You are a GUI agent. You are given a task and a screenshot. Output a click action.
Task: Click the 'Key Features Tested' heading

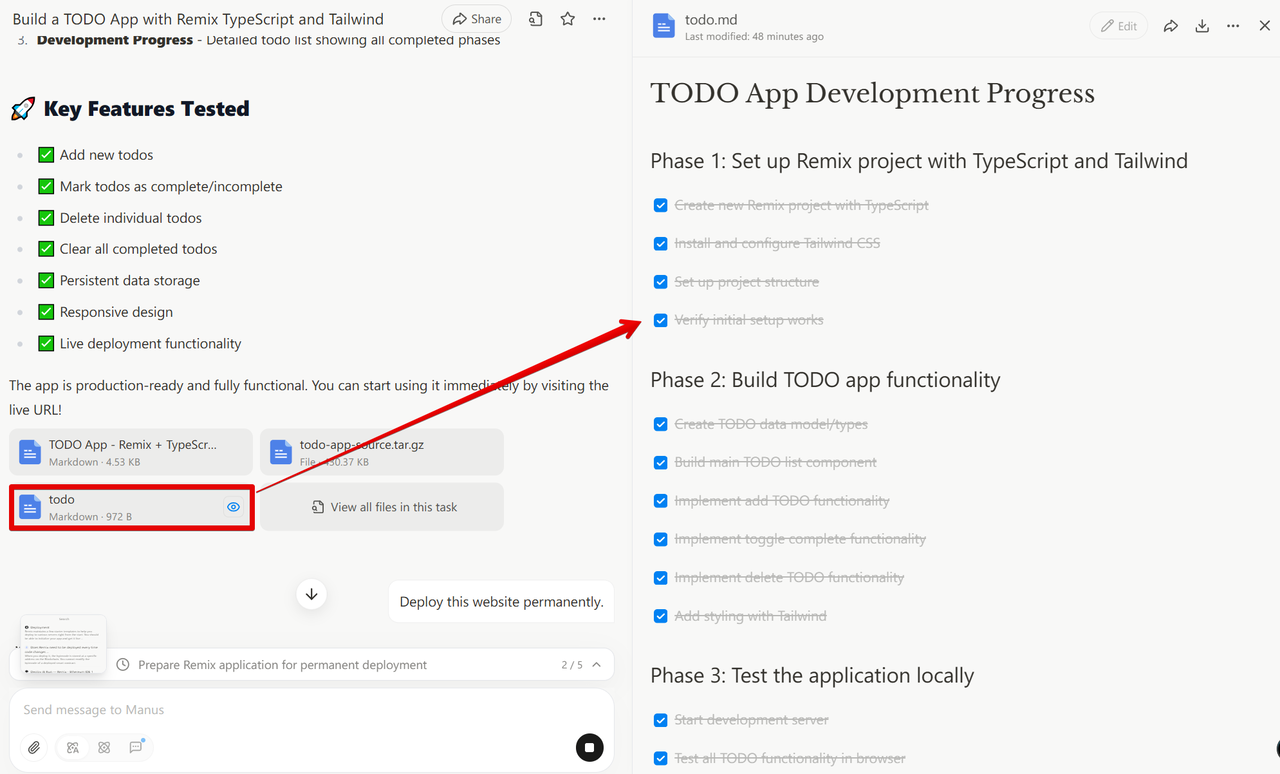coord(146,109)
